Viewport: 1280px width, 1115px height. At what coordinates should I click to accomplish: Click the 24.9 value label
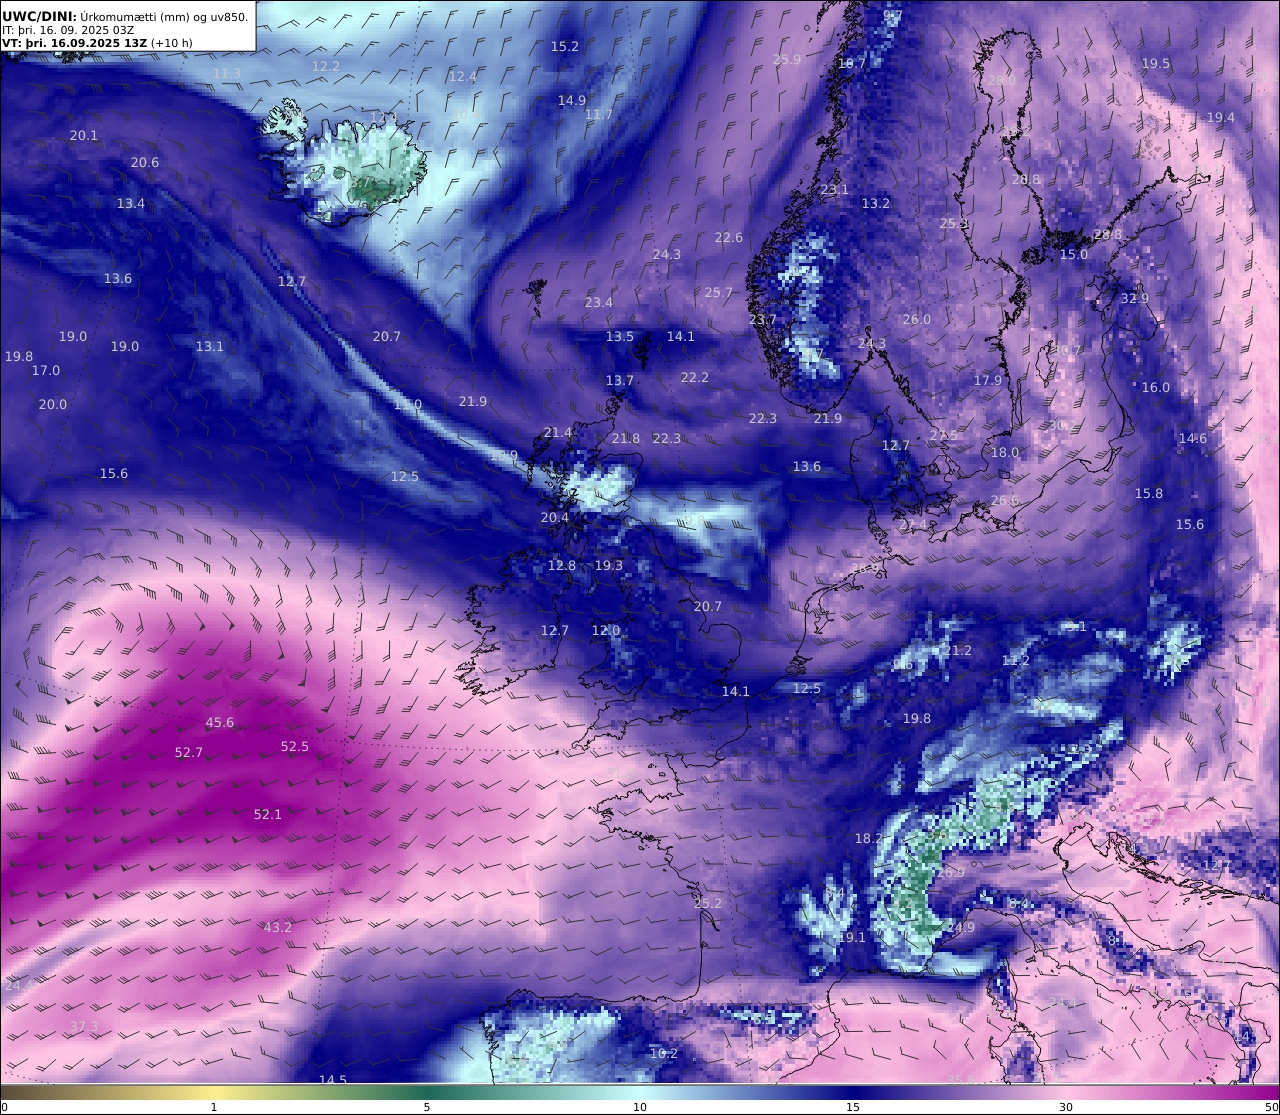tap(961, 927)
